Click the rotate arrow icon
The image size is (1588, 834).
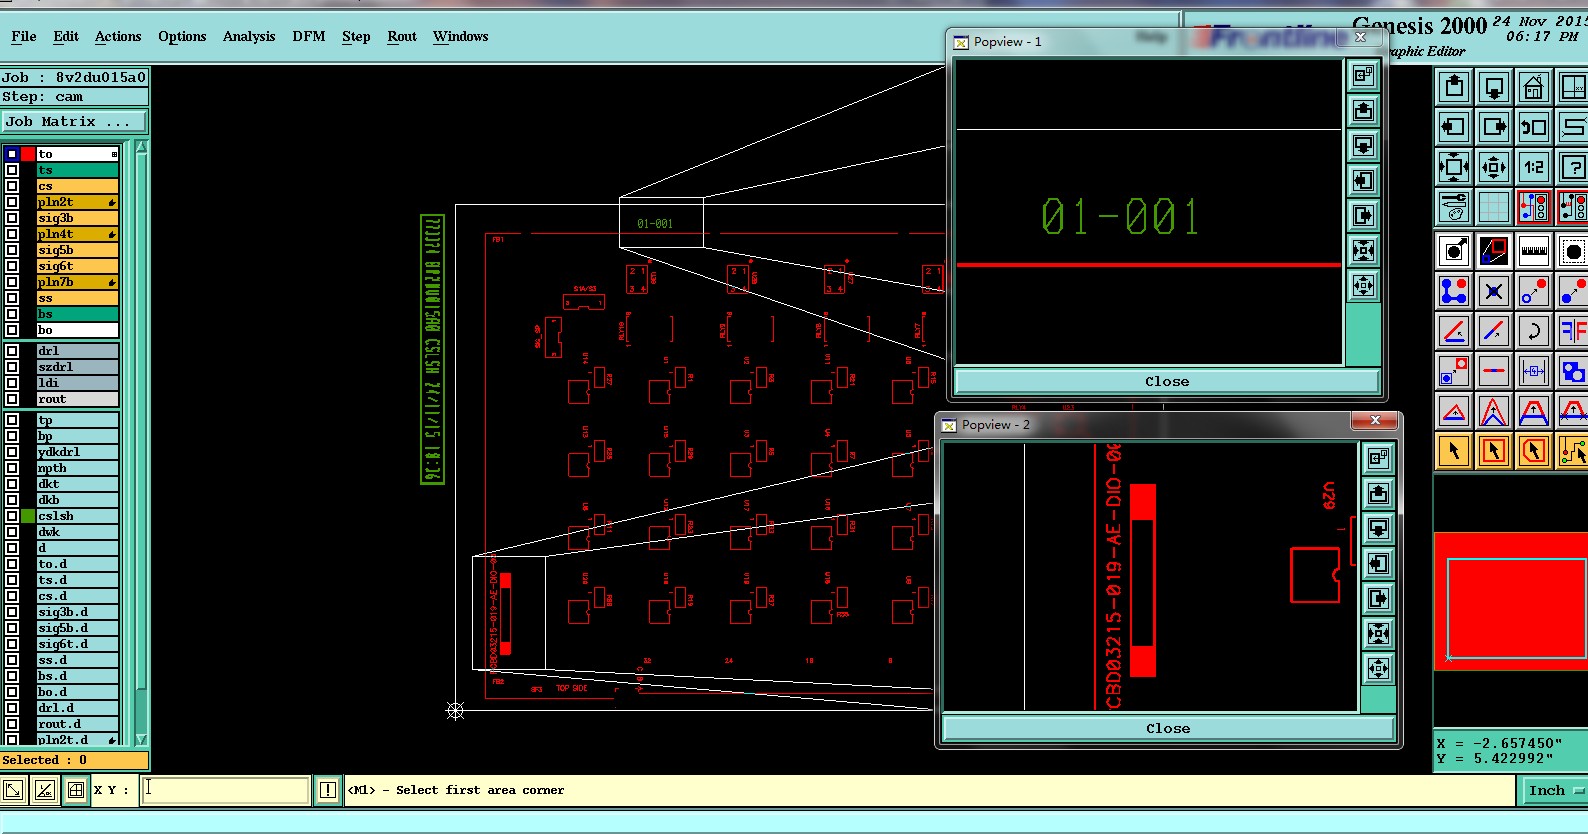[1533, 330]
